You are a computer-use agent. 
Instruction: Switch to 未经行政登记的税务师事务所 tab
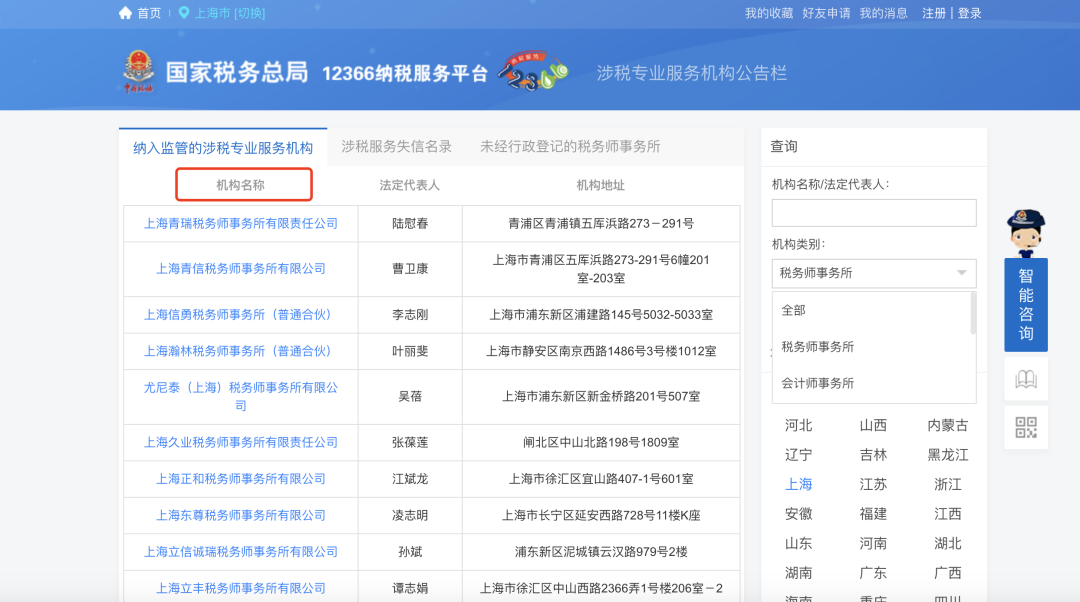point(570,146)
